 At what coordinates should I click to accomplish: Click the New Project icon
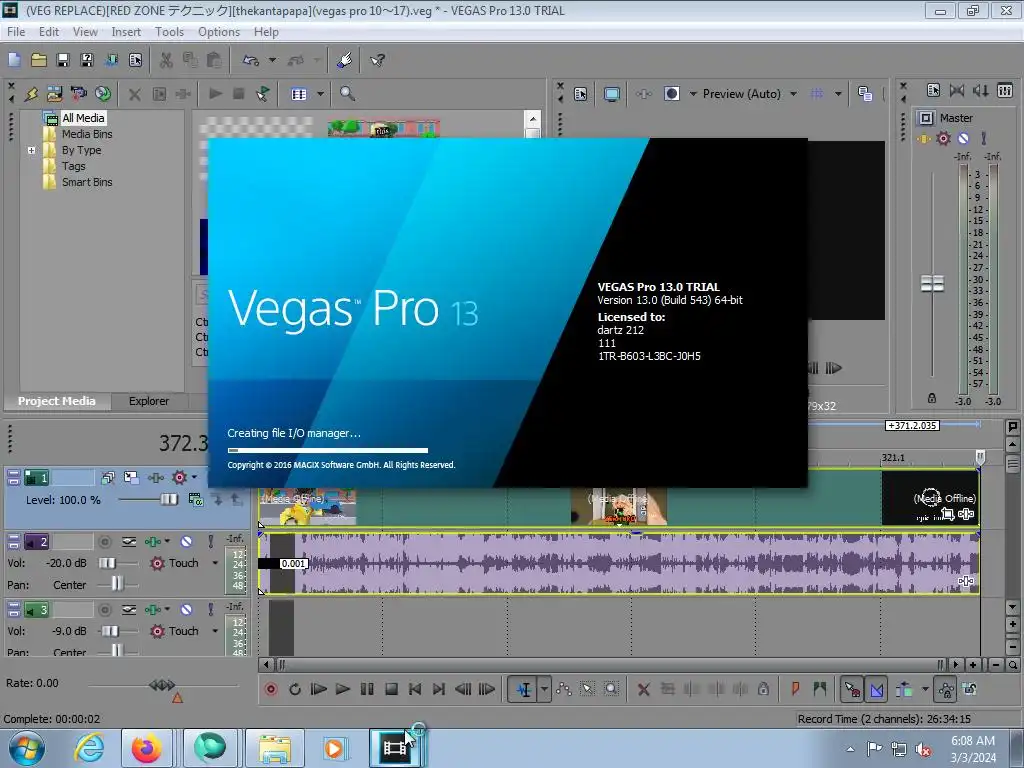[14, 60]
